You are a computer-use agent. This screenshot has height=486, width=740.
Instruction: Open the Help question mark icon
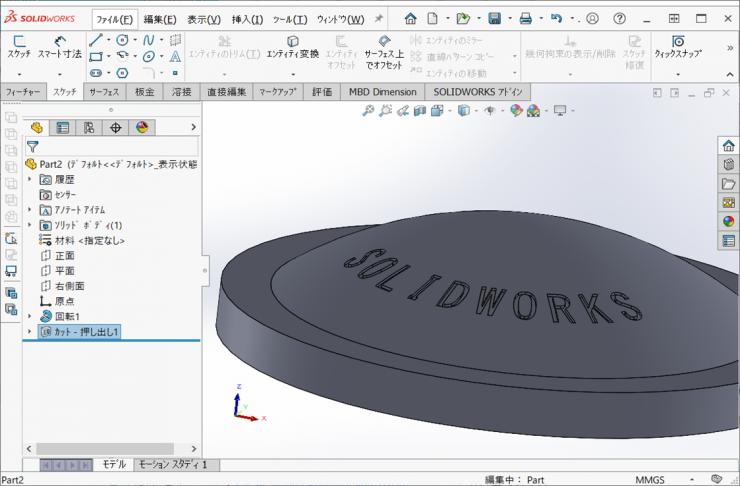pos(619,18)
